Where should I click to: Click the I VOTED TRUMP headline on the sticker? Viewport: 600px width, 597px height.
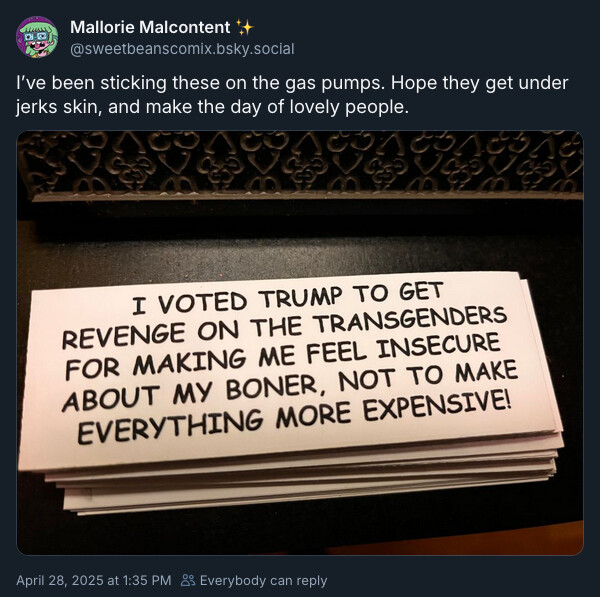pos(288,299)
